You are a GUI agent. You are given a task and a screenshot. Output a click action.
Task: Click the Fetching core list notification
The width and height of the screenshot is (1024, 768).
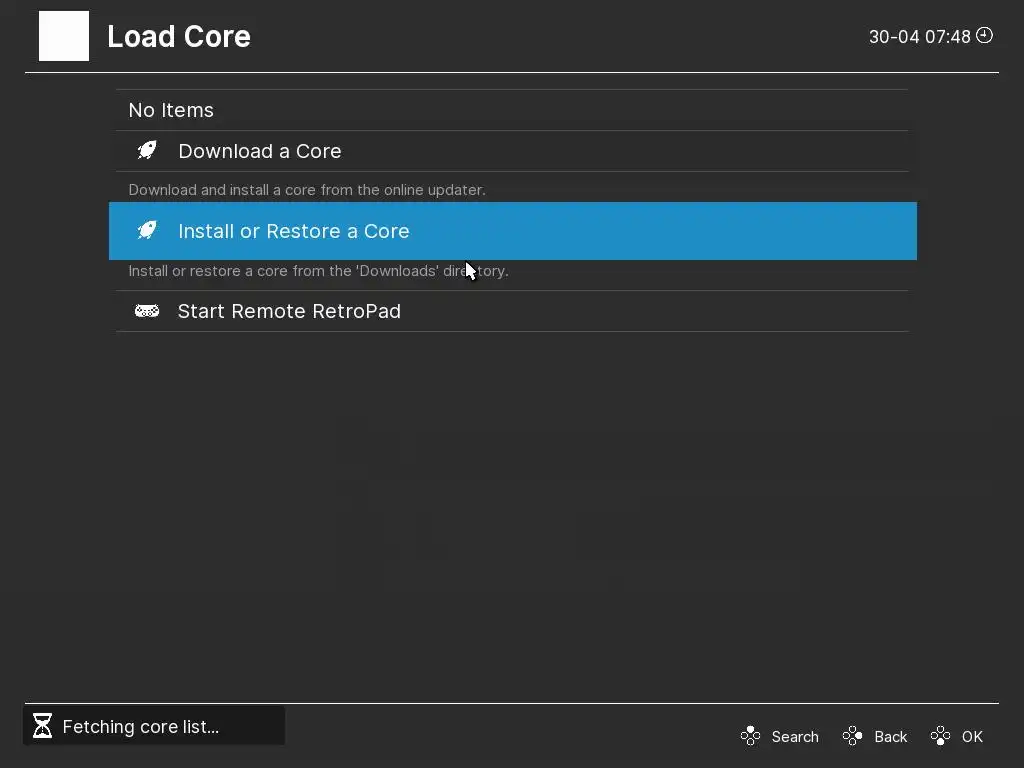[x=140, y=727]
